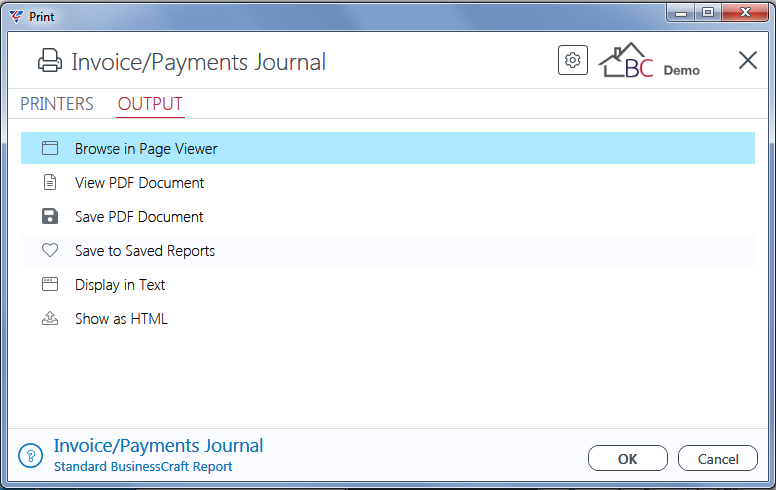The height and width of the screenshot is (490, 776).
Task: Click the View PDF Document page icon
Action: tap(50, 182)
